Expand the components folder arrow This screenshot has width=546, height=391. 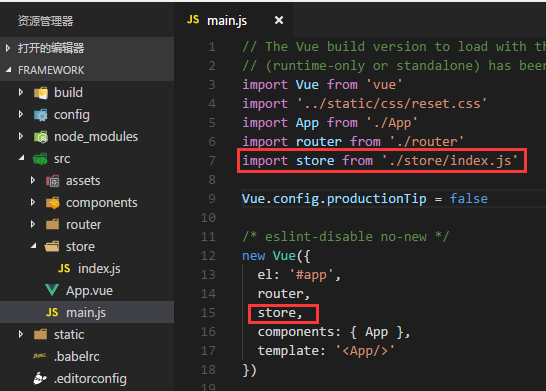click(33, 202)
